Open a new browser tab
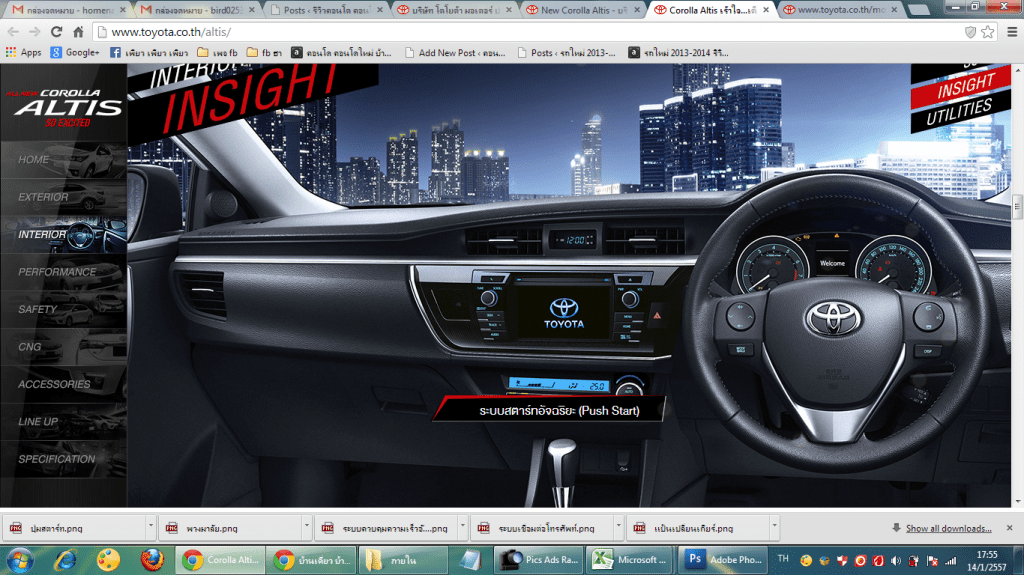 920,10
